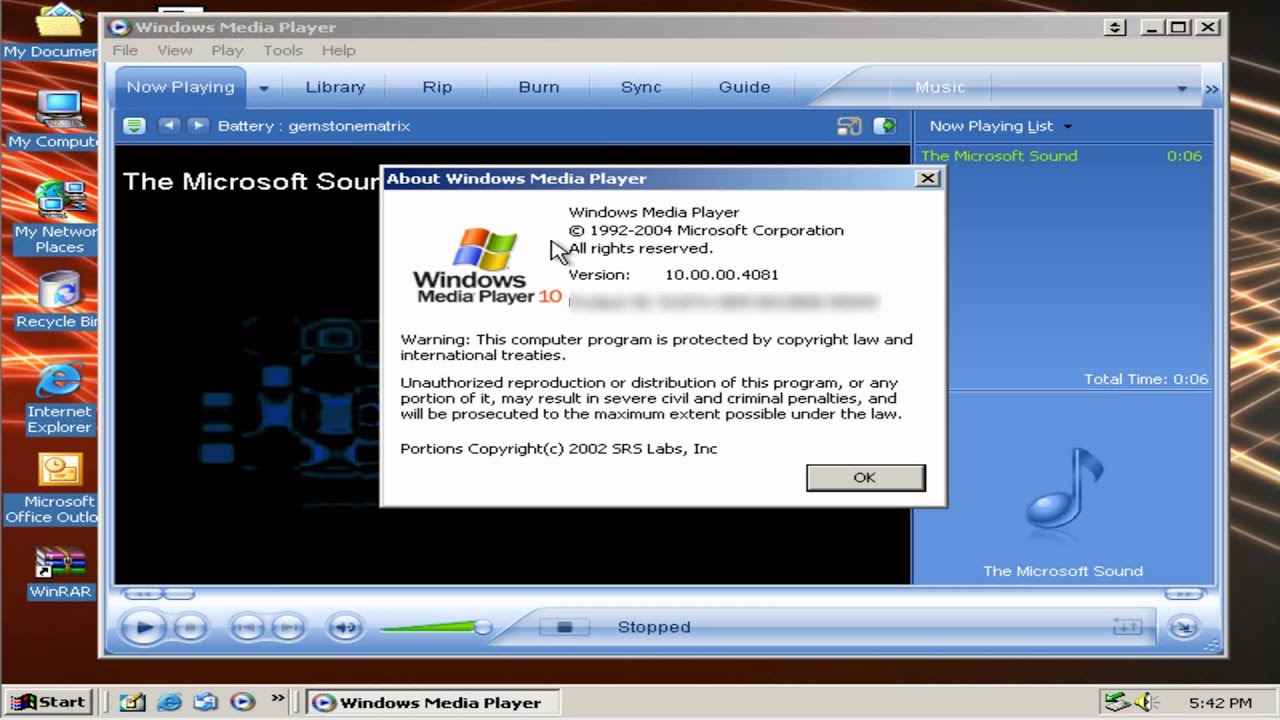Image resolution: width=1280 pixels, height=720 pixels.
Task: Launch Media Player from Quick Launch
Action: click(x=242, y=702)
